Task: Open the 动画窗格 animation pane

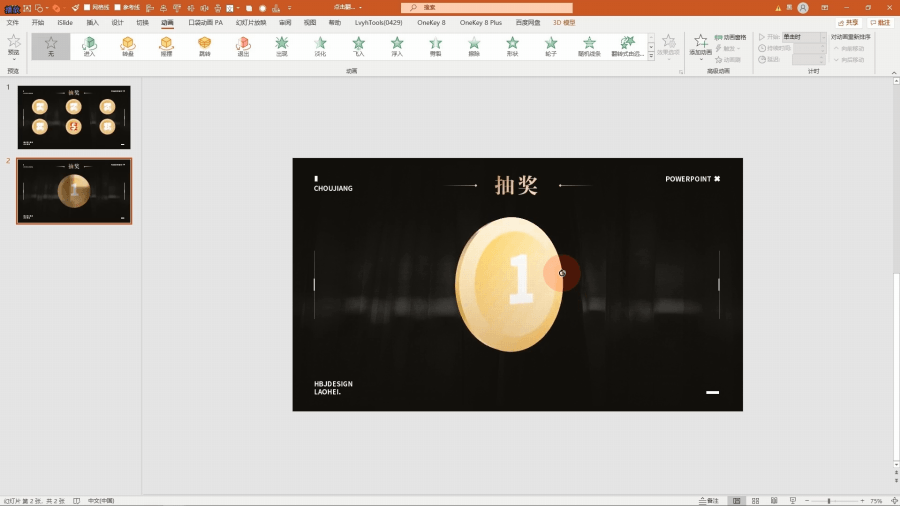Action: point(731,37)
